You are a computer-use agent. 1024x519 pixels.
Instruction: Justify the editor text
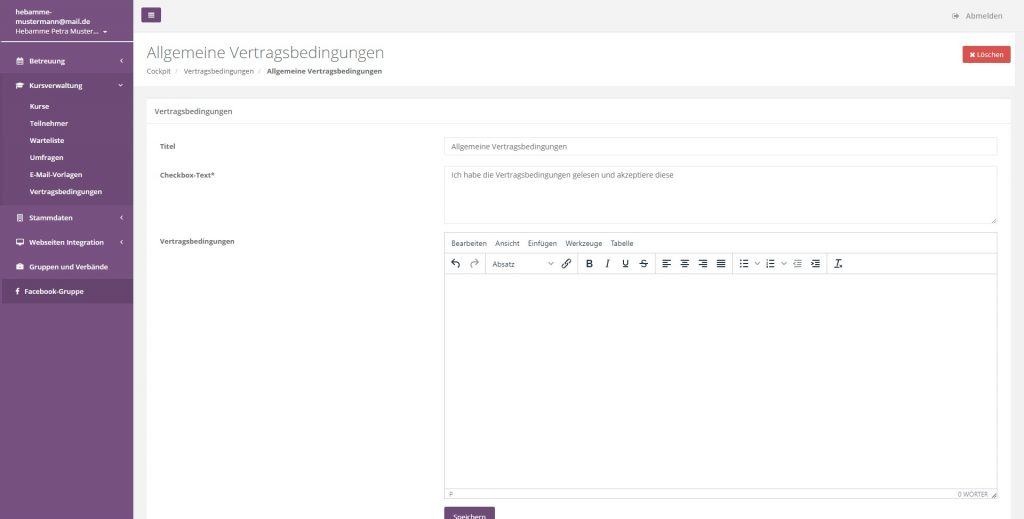pos(721,264)
